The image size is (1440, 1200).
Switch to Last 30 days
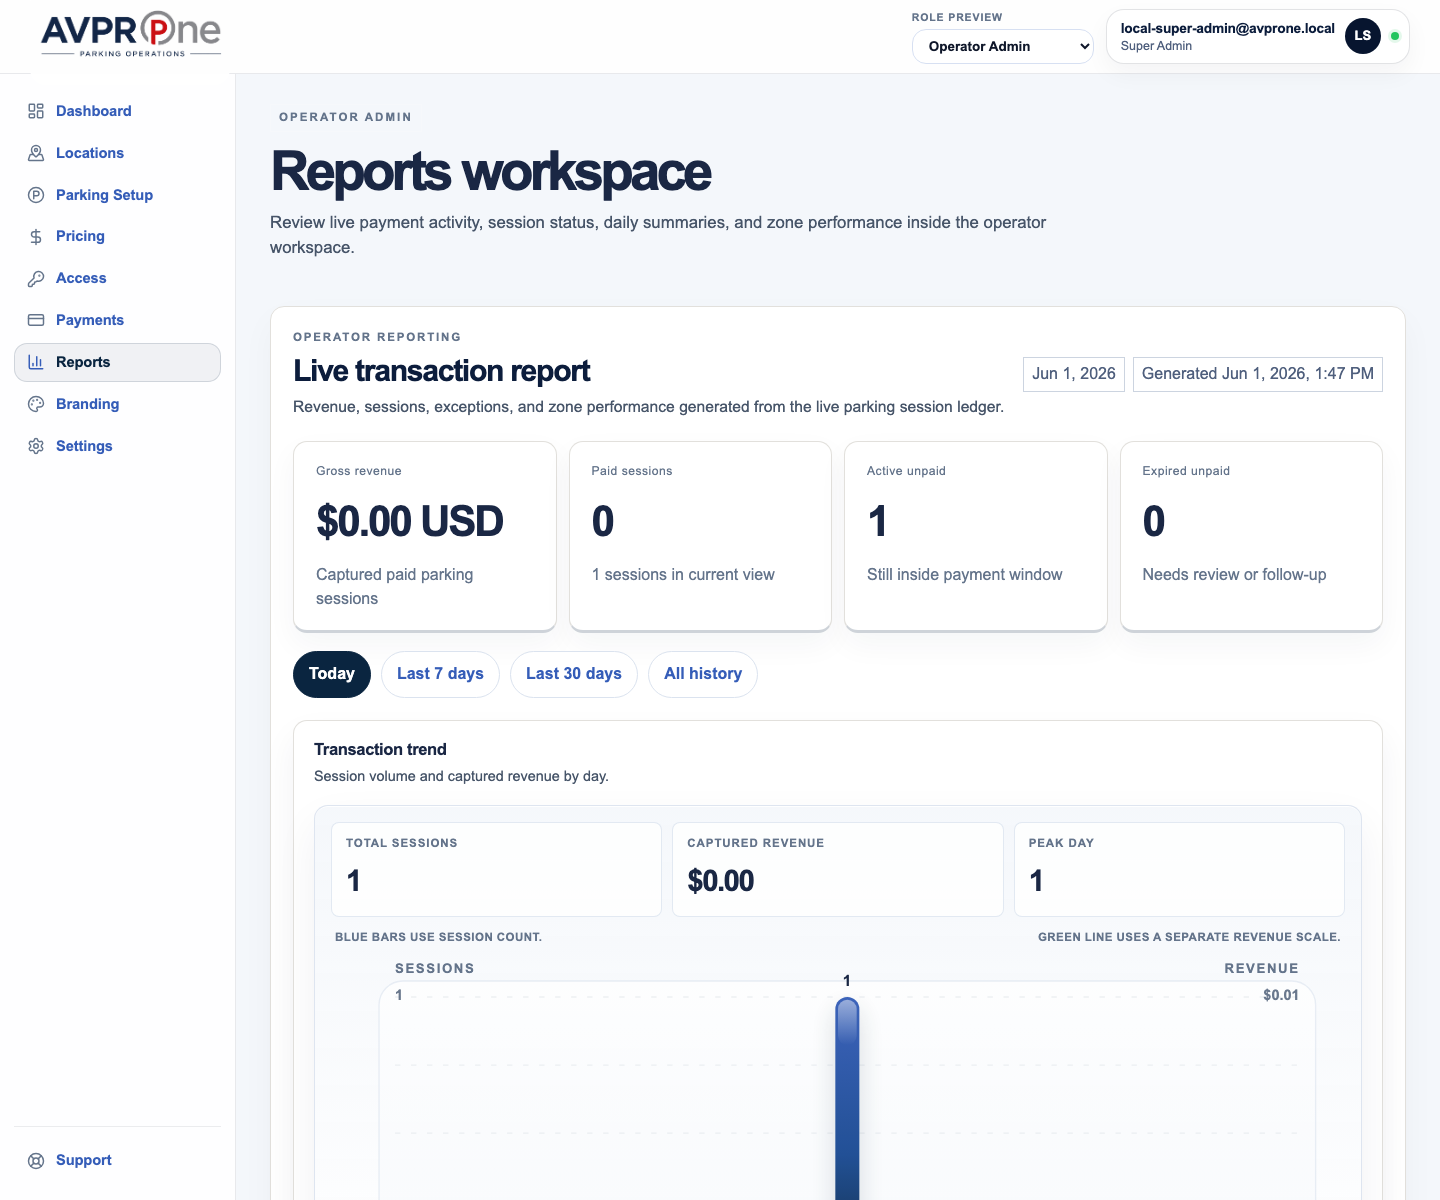[574, 674]
